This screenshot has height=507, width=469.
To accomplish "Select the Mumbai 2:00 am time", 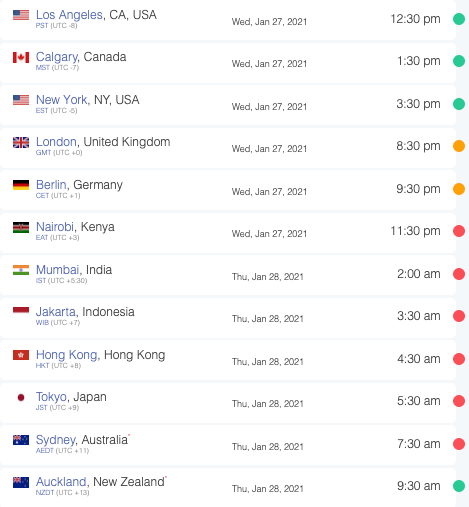I will point(419,274).
